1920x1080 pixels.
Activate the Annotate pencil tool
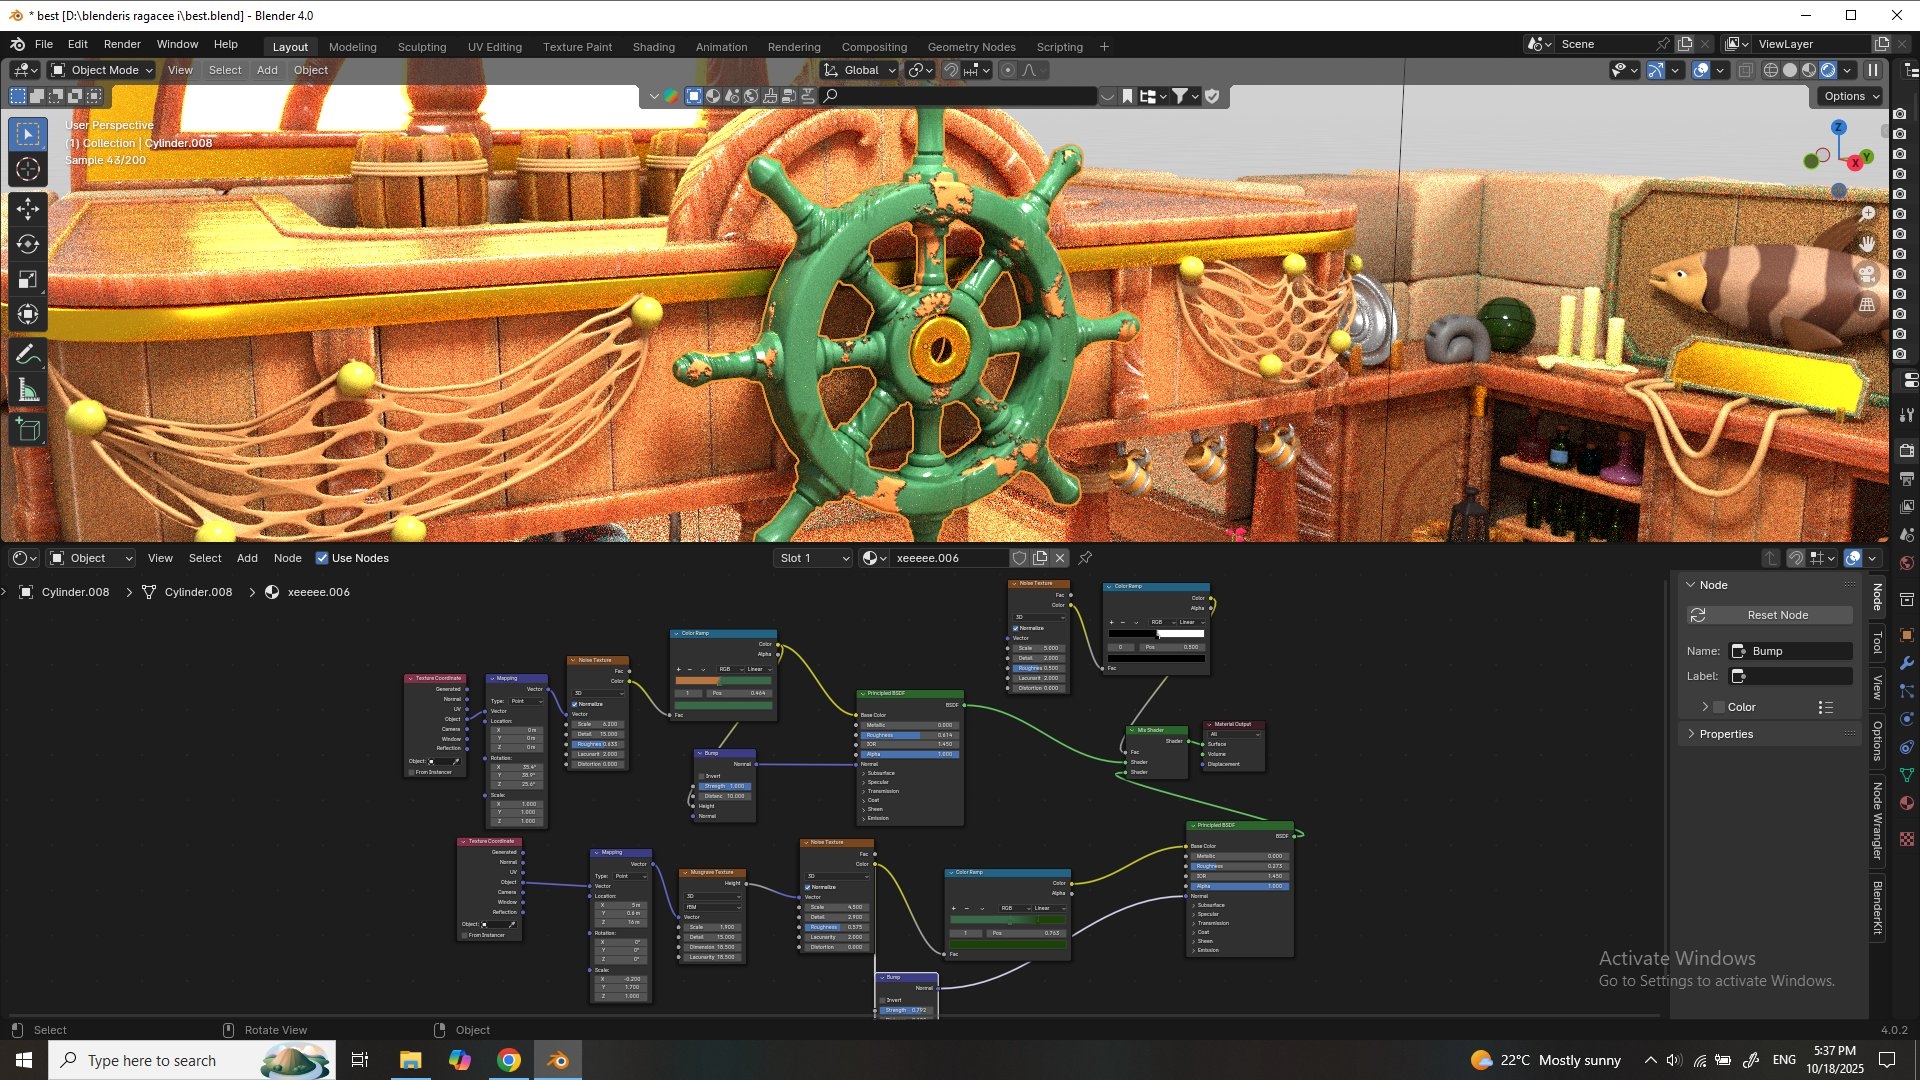point(27,355)
